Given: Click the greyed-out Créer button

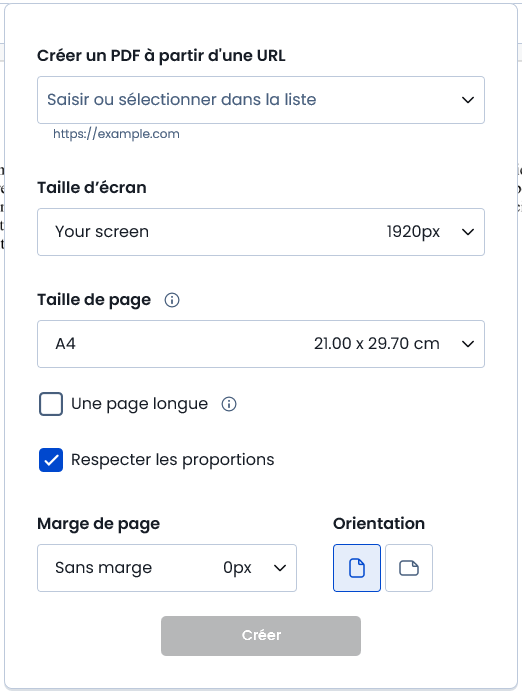Looking at the screenshot, I should (x=261, y=636).
